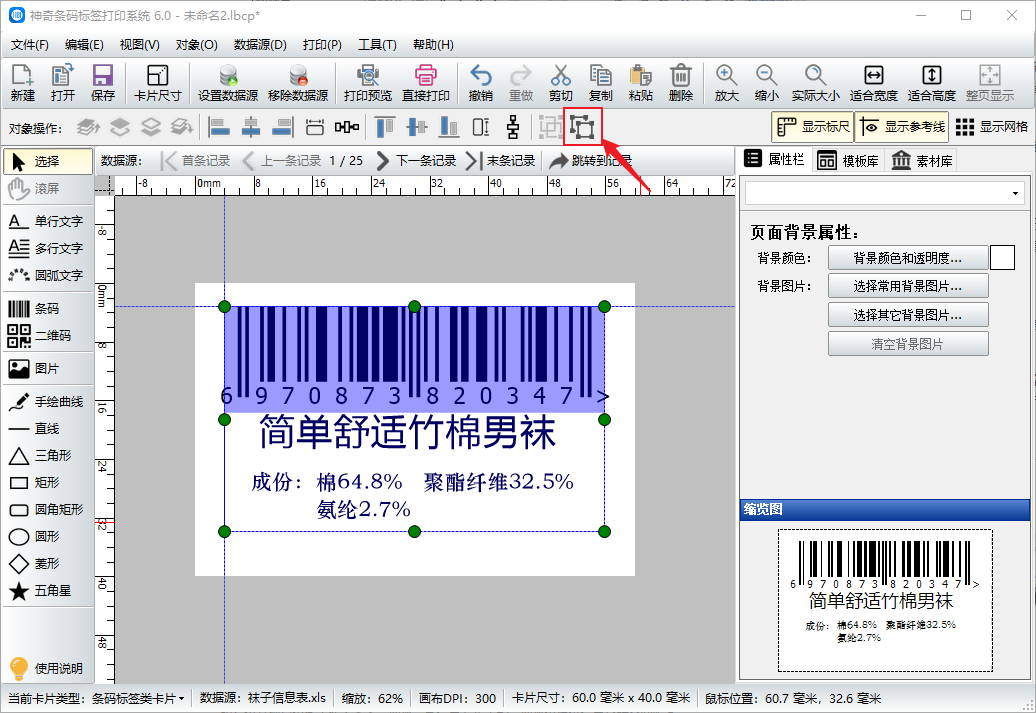Select the 单行文字 single-line text tool

pos(48,221)
